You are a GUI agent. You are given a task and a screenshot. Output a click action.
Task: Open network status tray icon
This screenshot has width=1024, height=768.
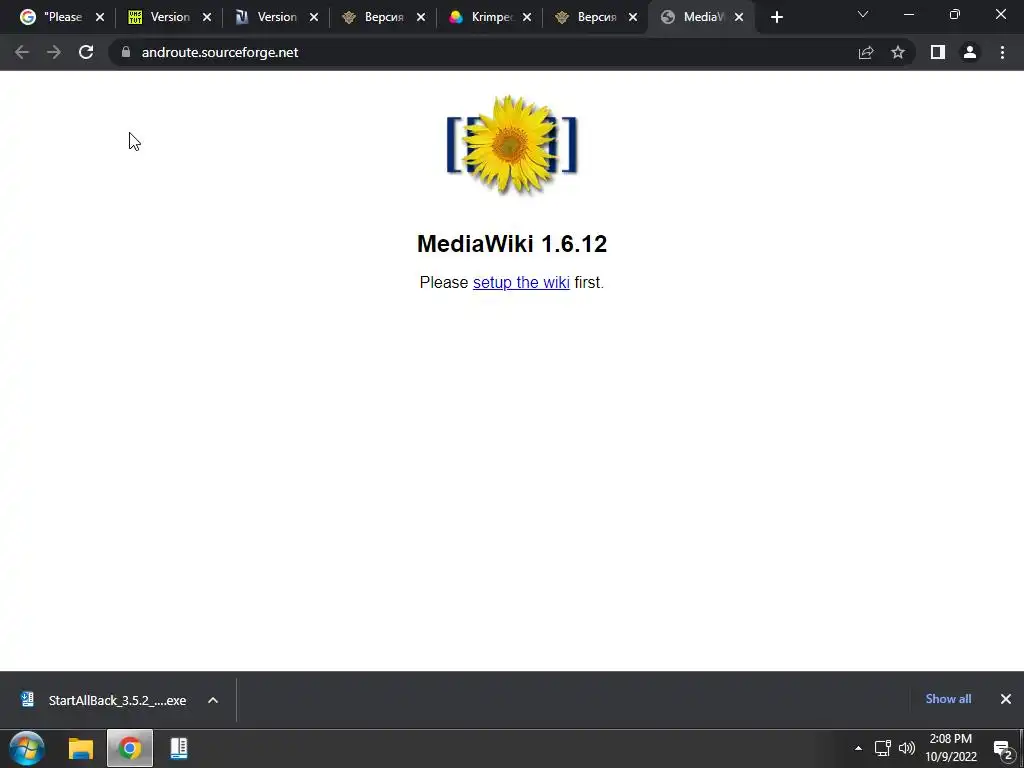pyautogui.click(x=883, y=748)
